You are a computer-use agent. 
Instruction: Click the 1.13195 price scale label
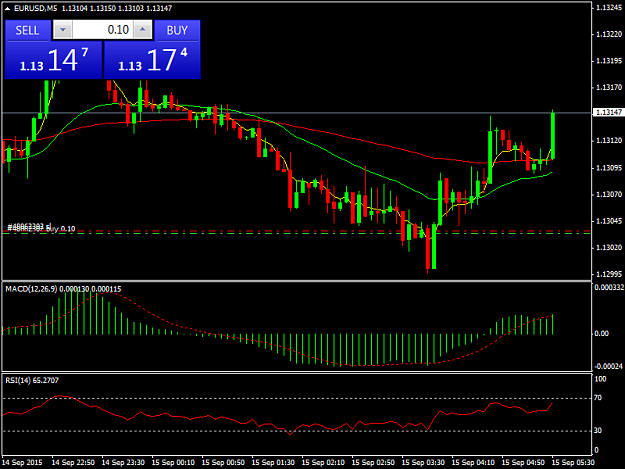(609, 61)
